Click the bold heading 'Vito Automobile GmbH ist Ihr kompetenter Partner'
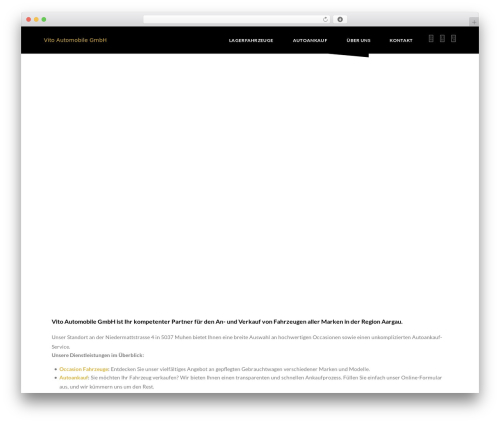The width and height of the screenshot is (500, 423). pos(227,322)
